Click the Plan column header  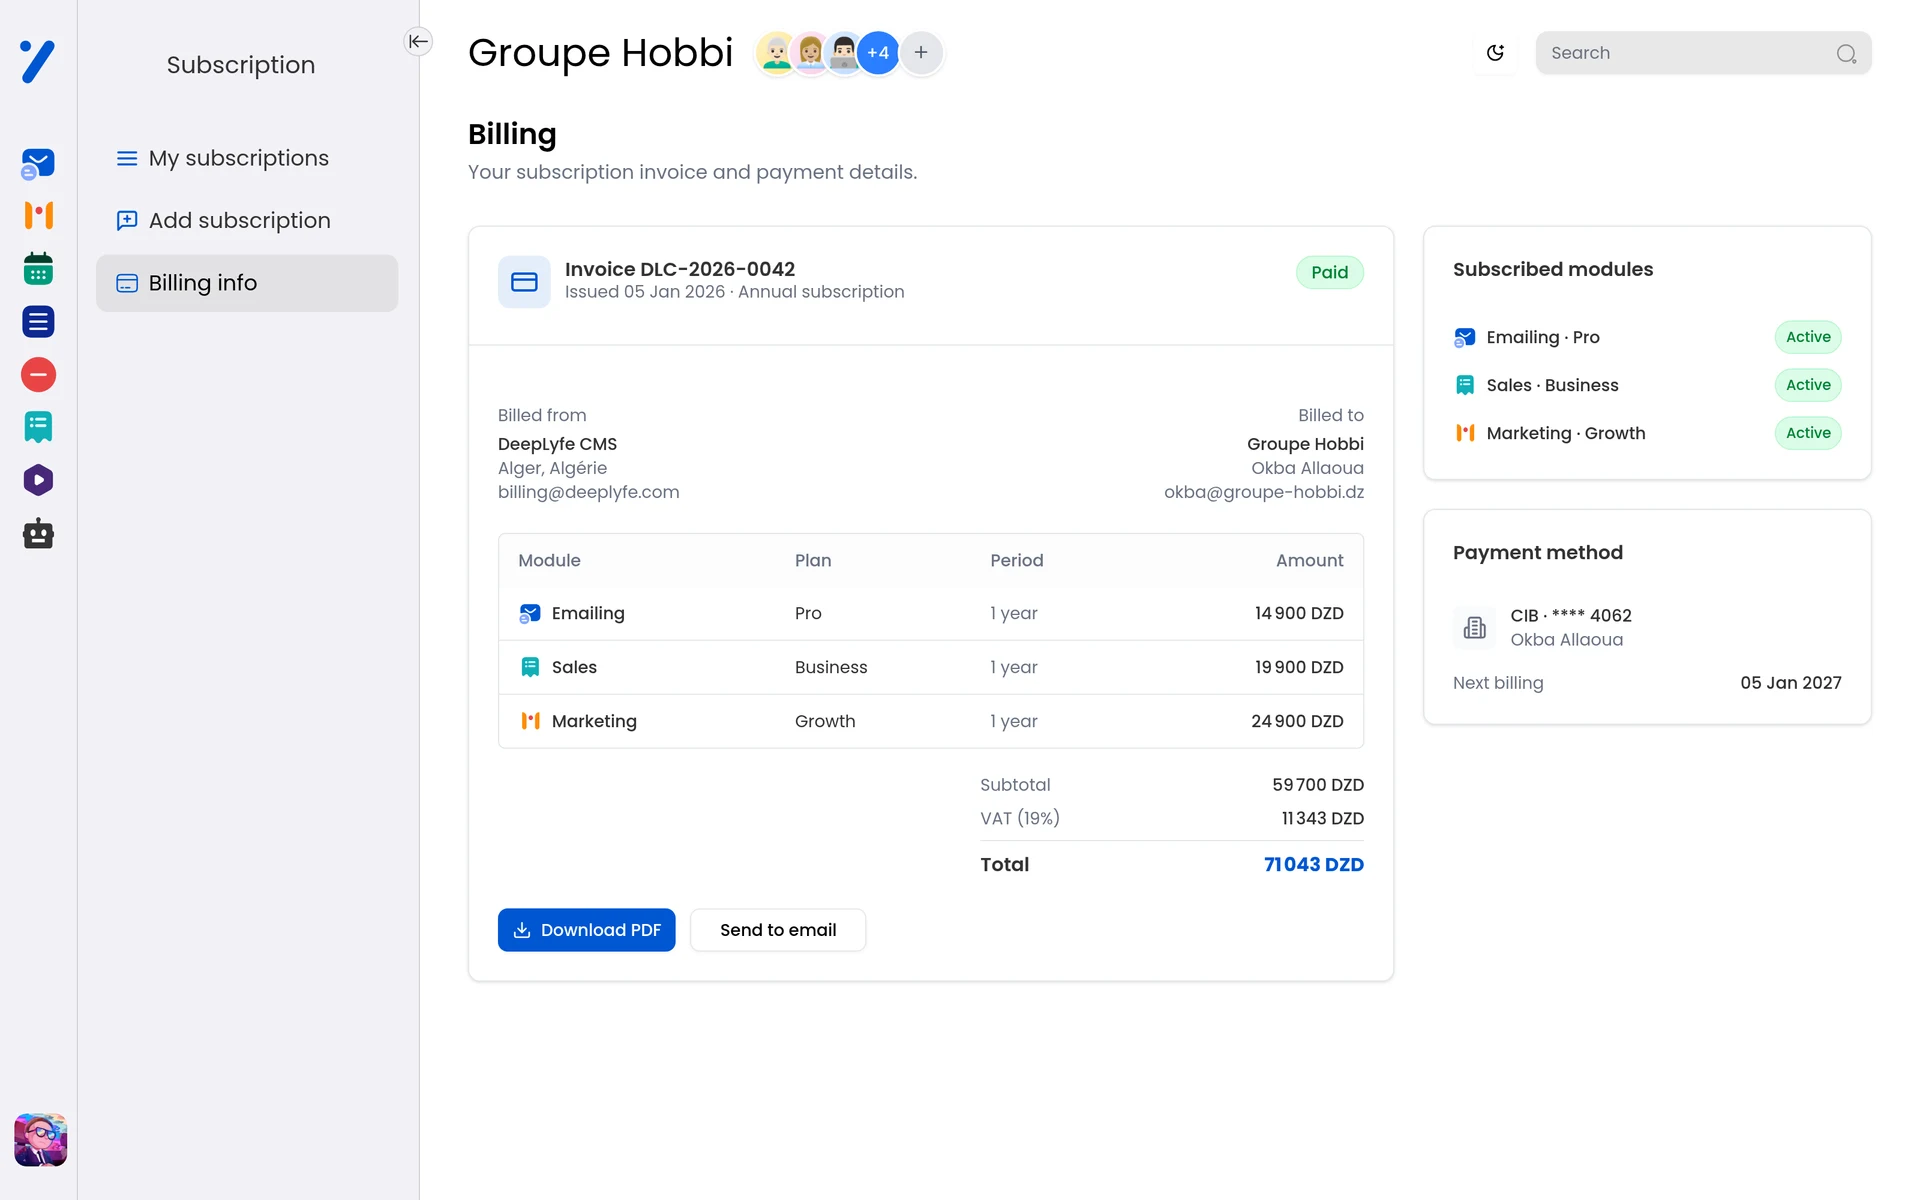coord(813,560)
